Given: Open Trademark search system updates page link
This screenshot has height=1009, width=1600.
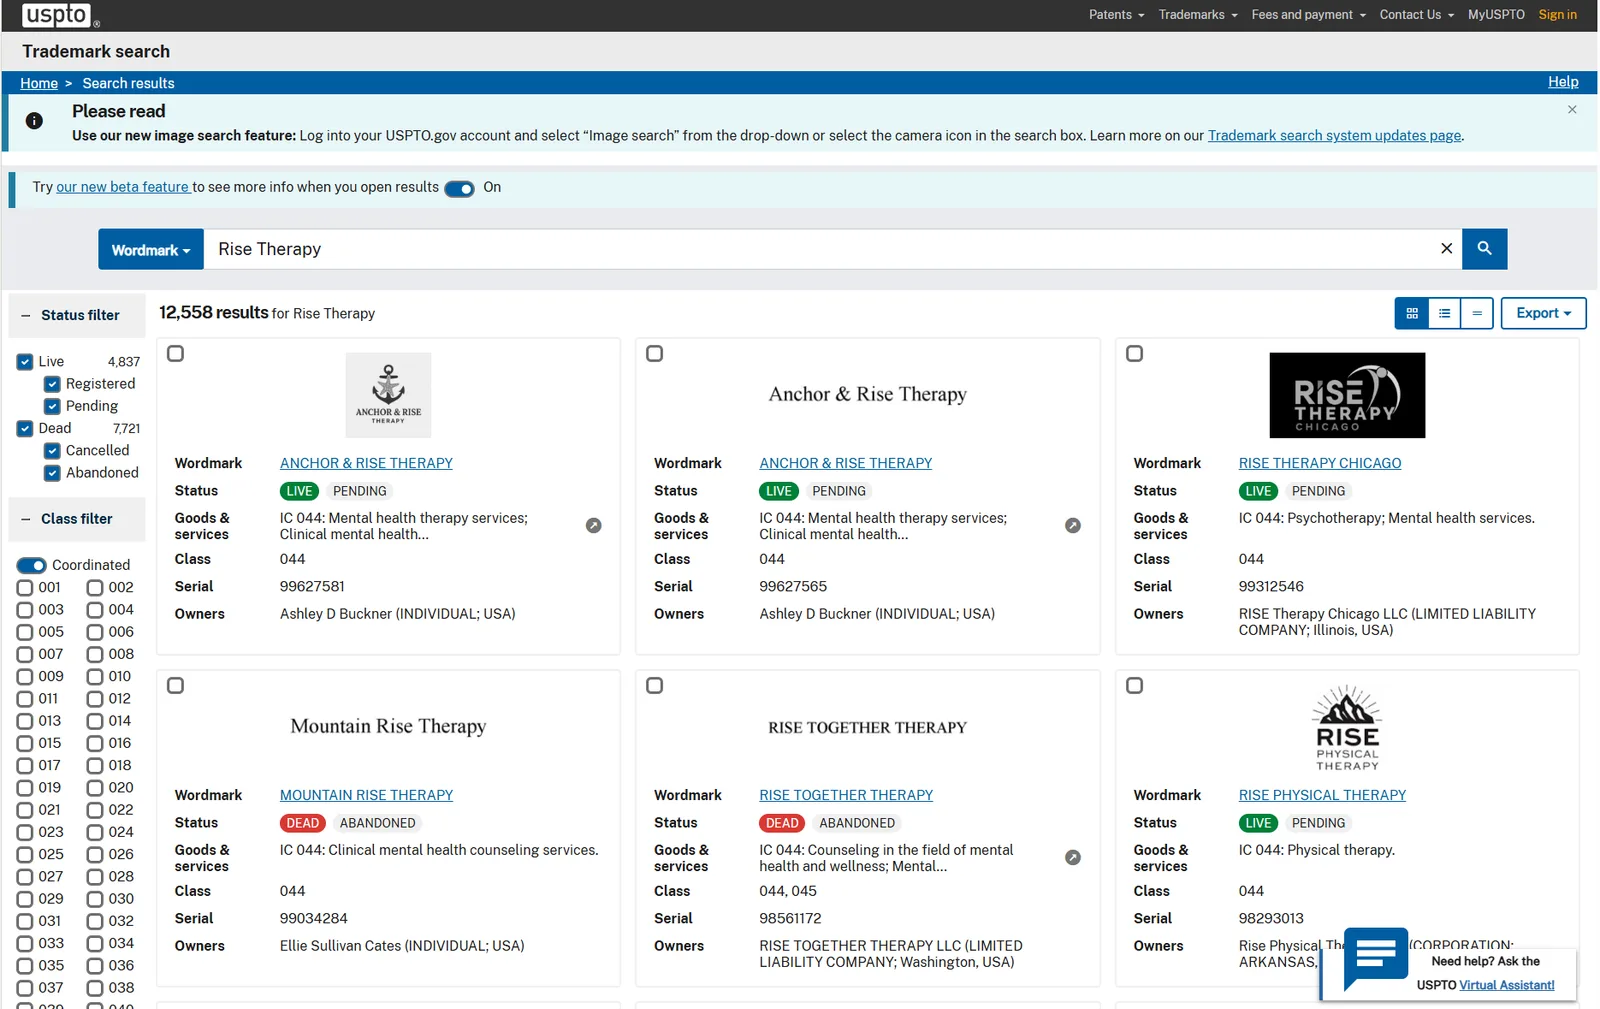Looking at the screenshot, I should [x=1334, y=136].
